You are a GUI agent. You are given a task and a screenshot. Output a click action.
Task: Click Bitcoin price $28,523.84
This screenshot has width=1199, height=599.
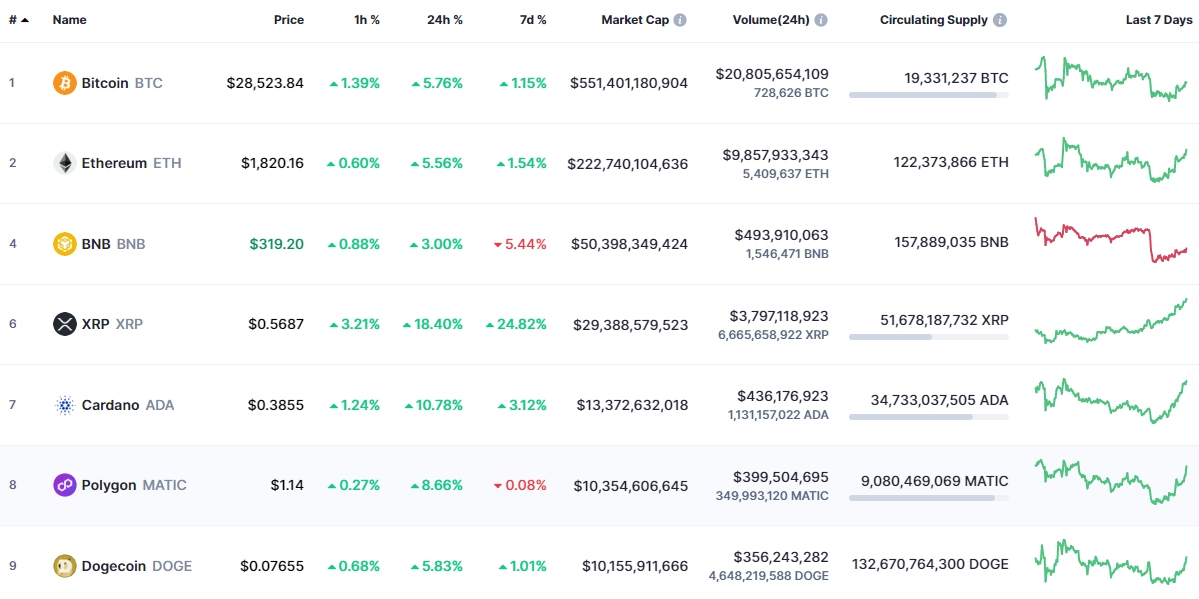[x=265, y=83]
